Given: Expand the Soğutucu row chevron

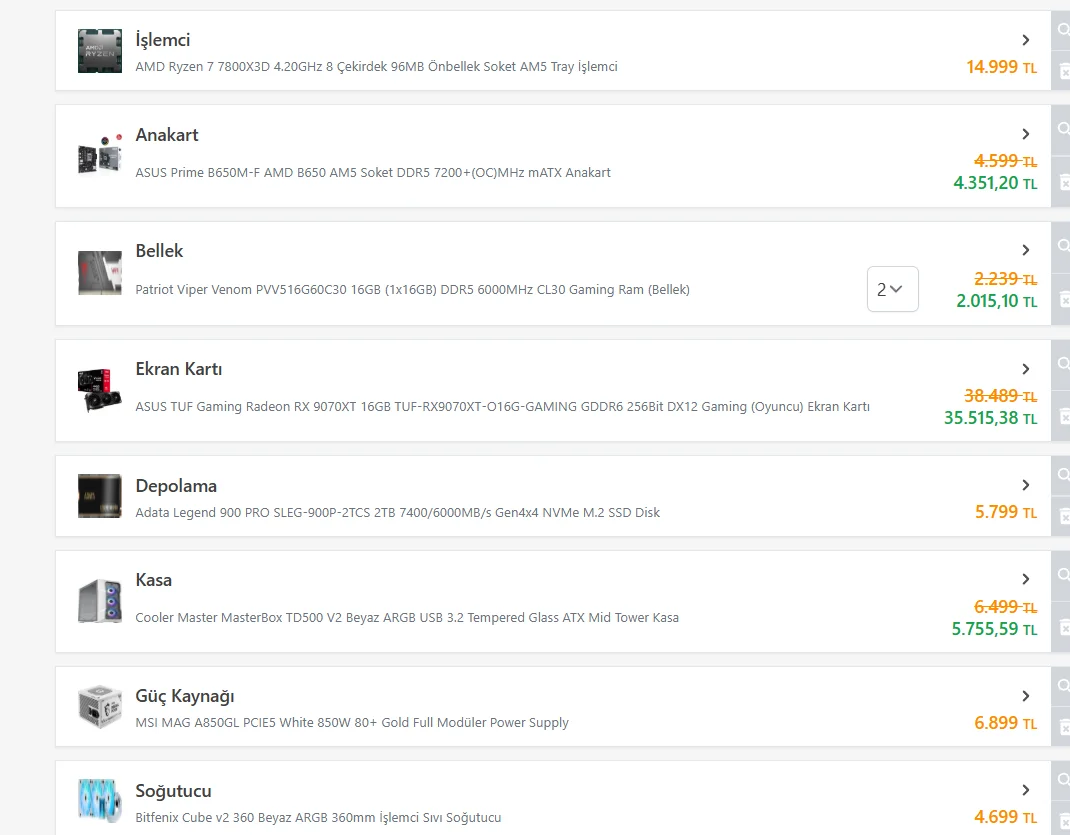Looking at the screenshot, I should point(1026,790).
